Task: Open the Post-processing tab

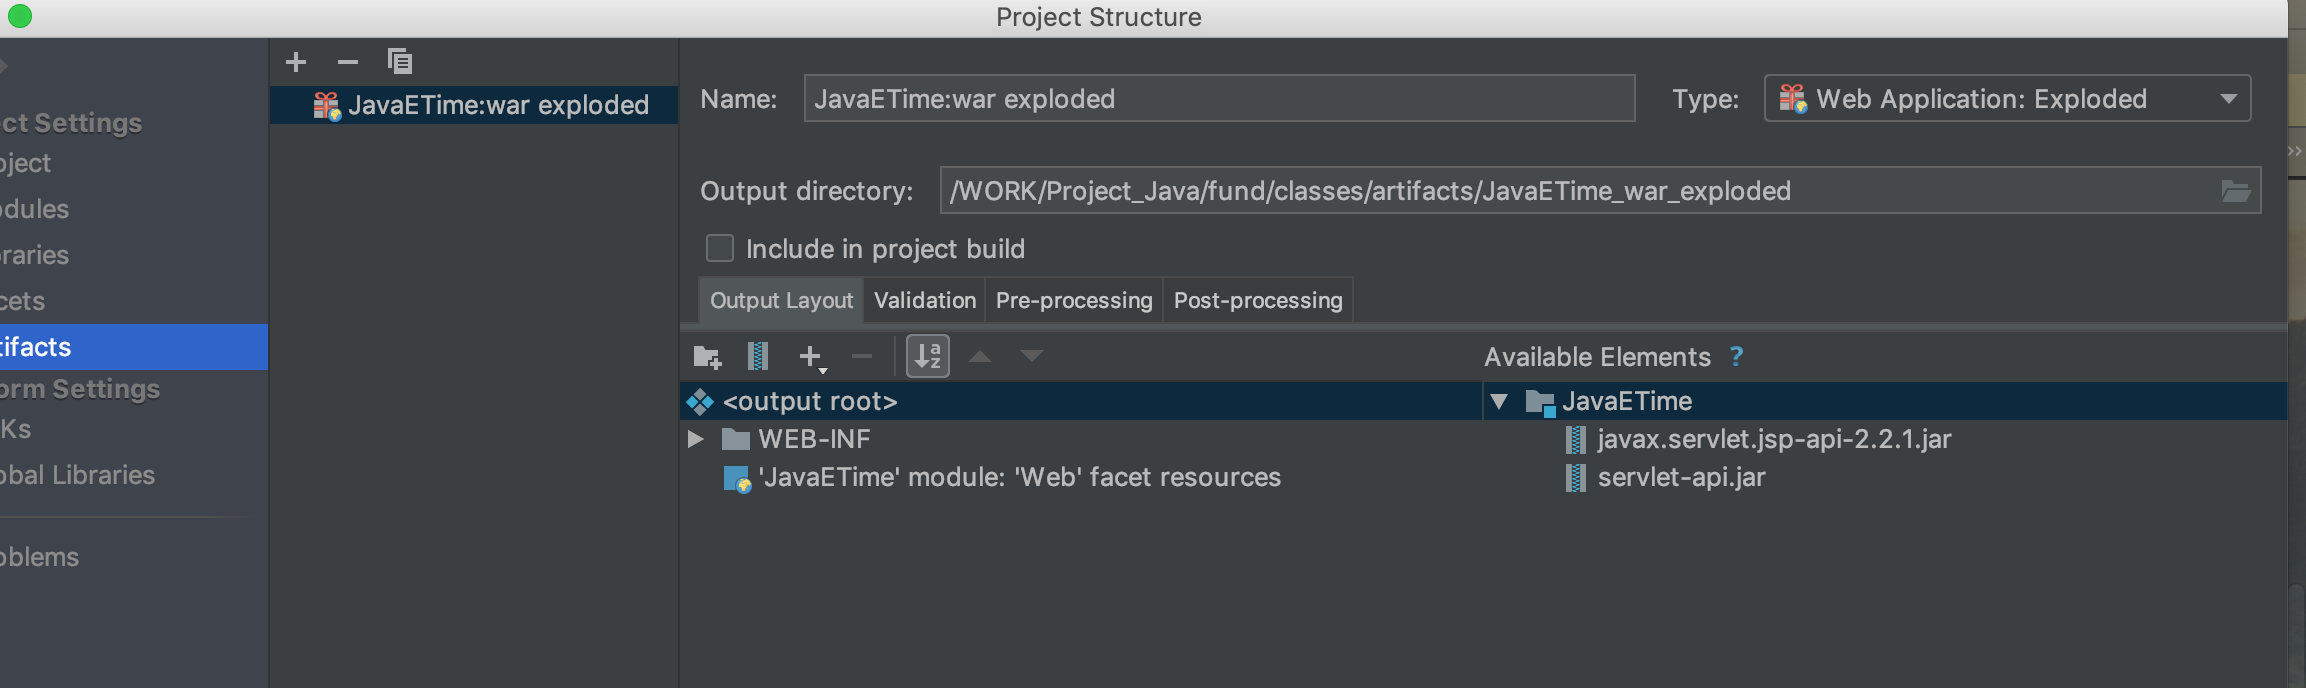Action: click(1258, 300)
